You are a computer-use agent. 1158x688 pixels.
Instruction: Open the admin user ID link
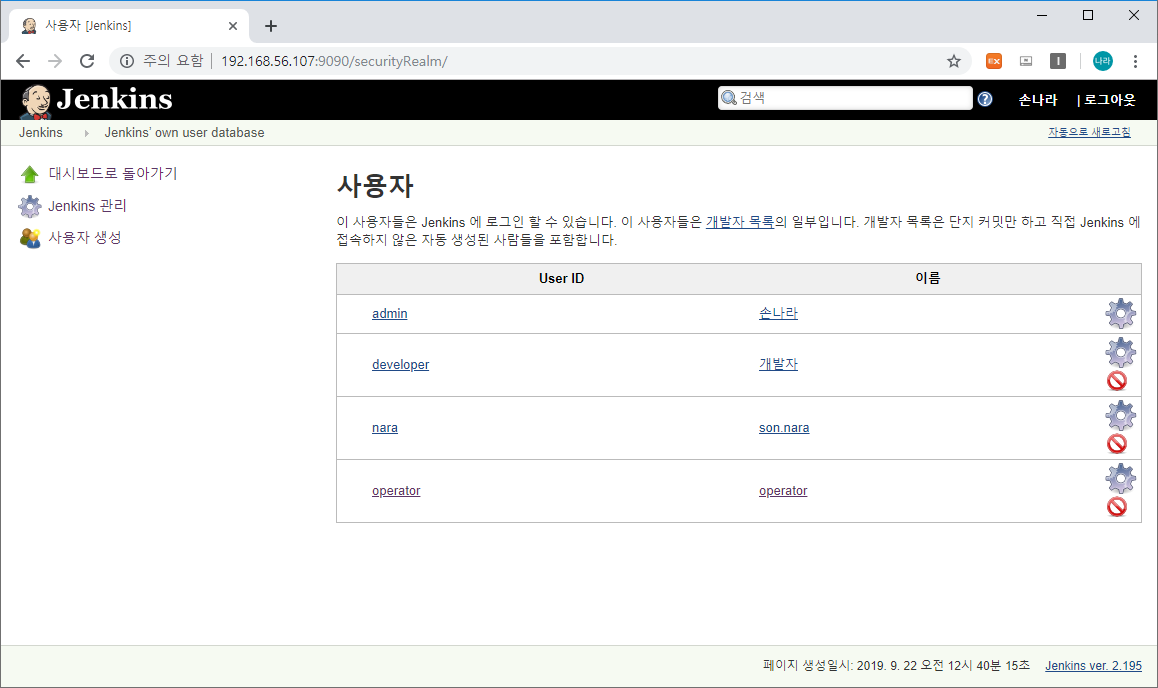tap(389, 314)
